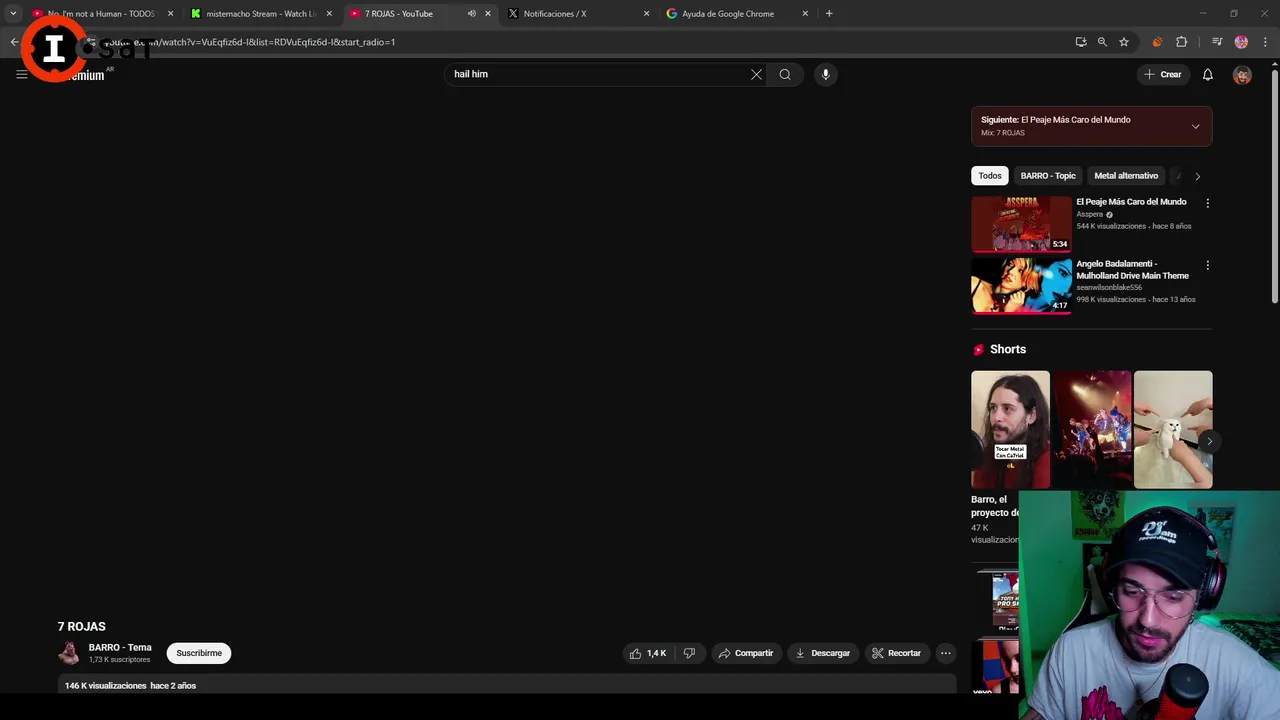Open Chrome zoom indicator in address bar
Screen dimensions: 1280x720
(1102, 42)
